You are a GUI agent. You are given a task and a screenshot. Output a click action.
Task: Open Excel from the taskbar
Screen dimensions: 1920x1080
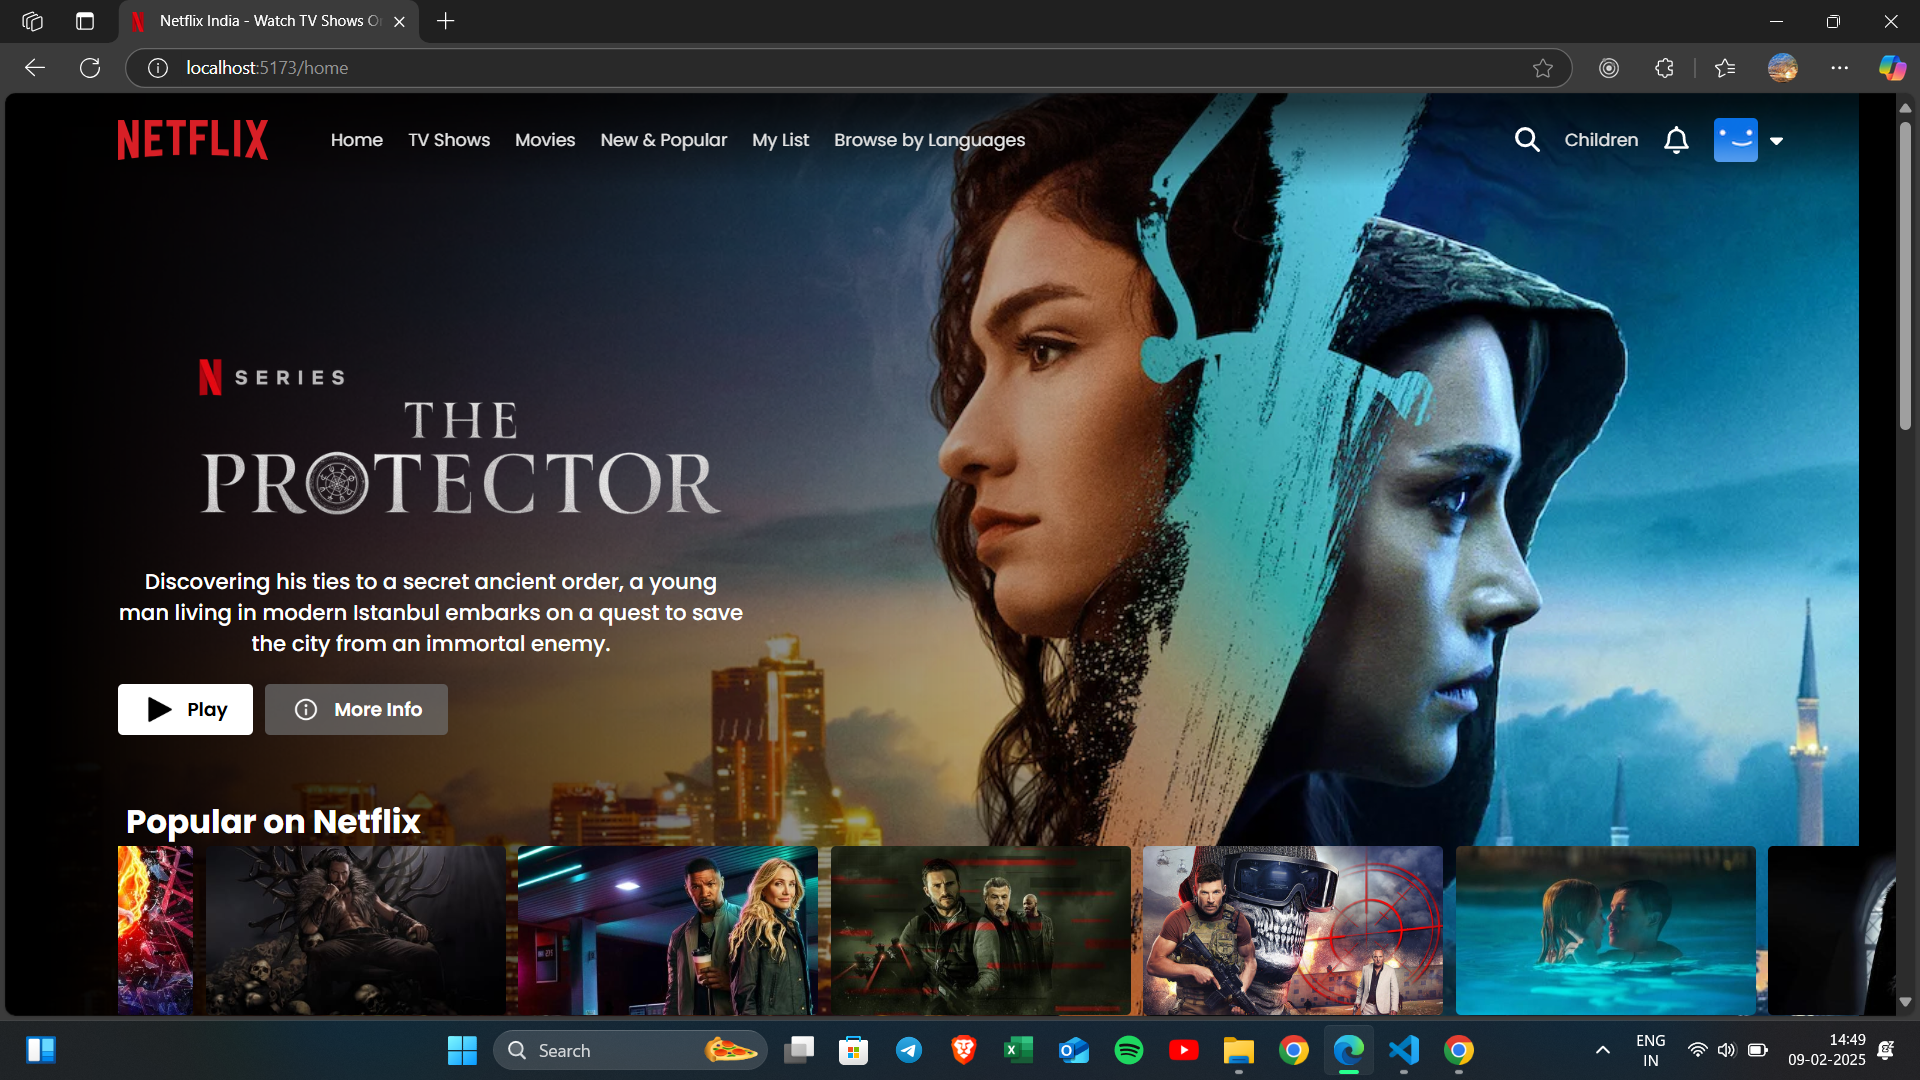tap(1019, 1050)
